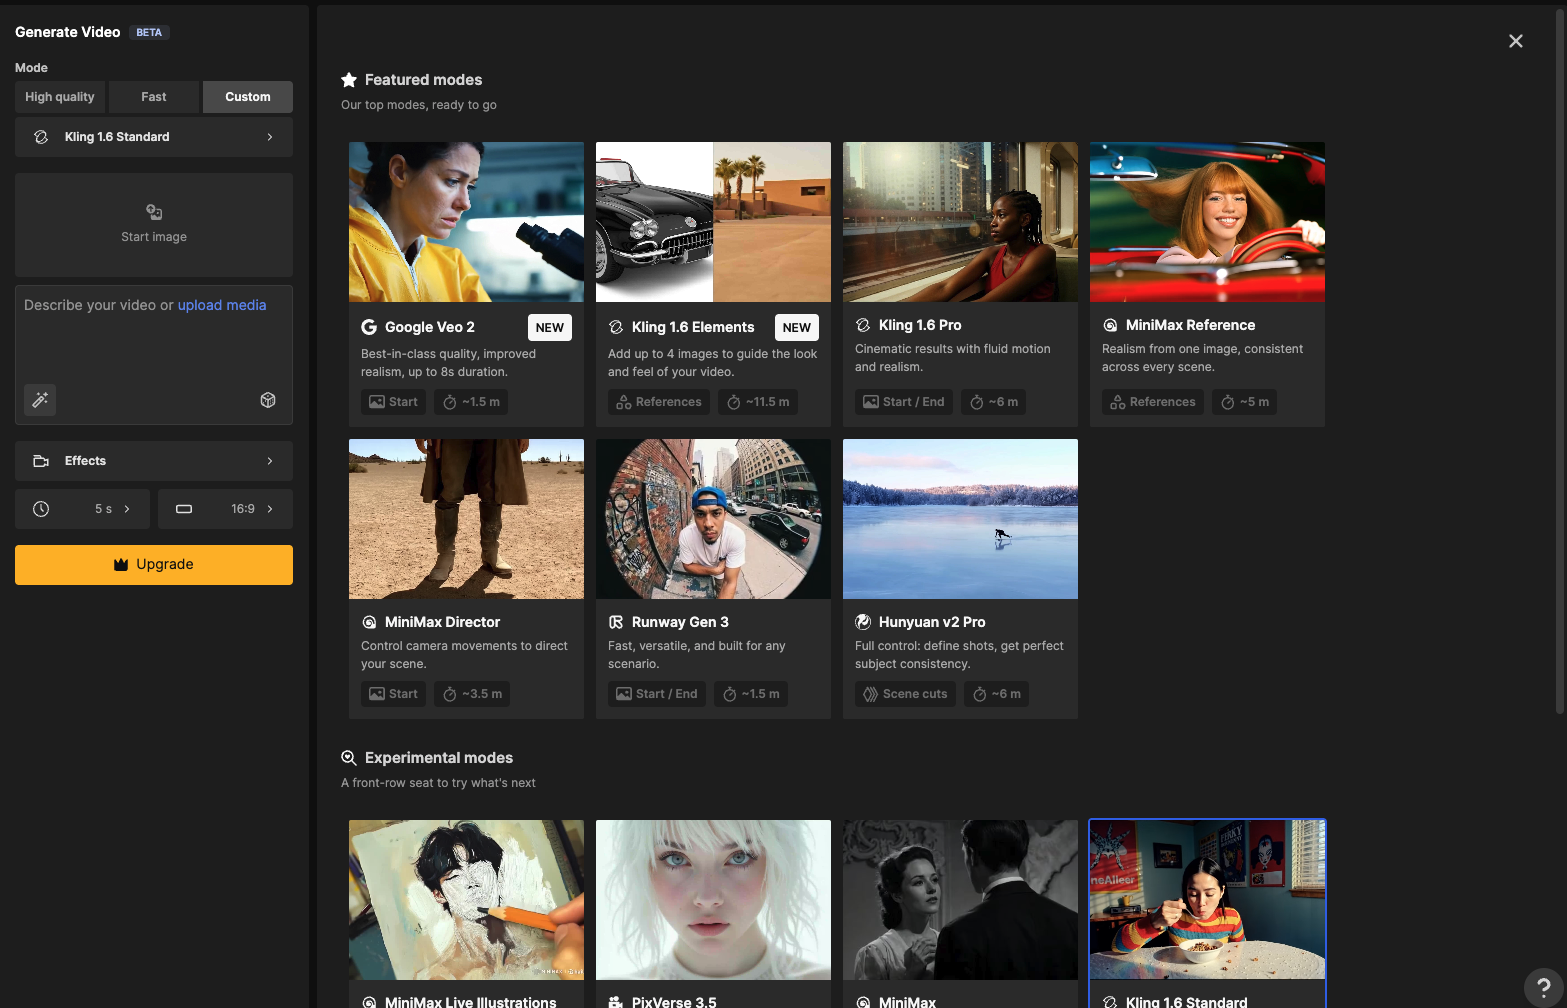Click the ~5 m time tag
Screen dimensions: 1567x1008
click(1245, 402)
